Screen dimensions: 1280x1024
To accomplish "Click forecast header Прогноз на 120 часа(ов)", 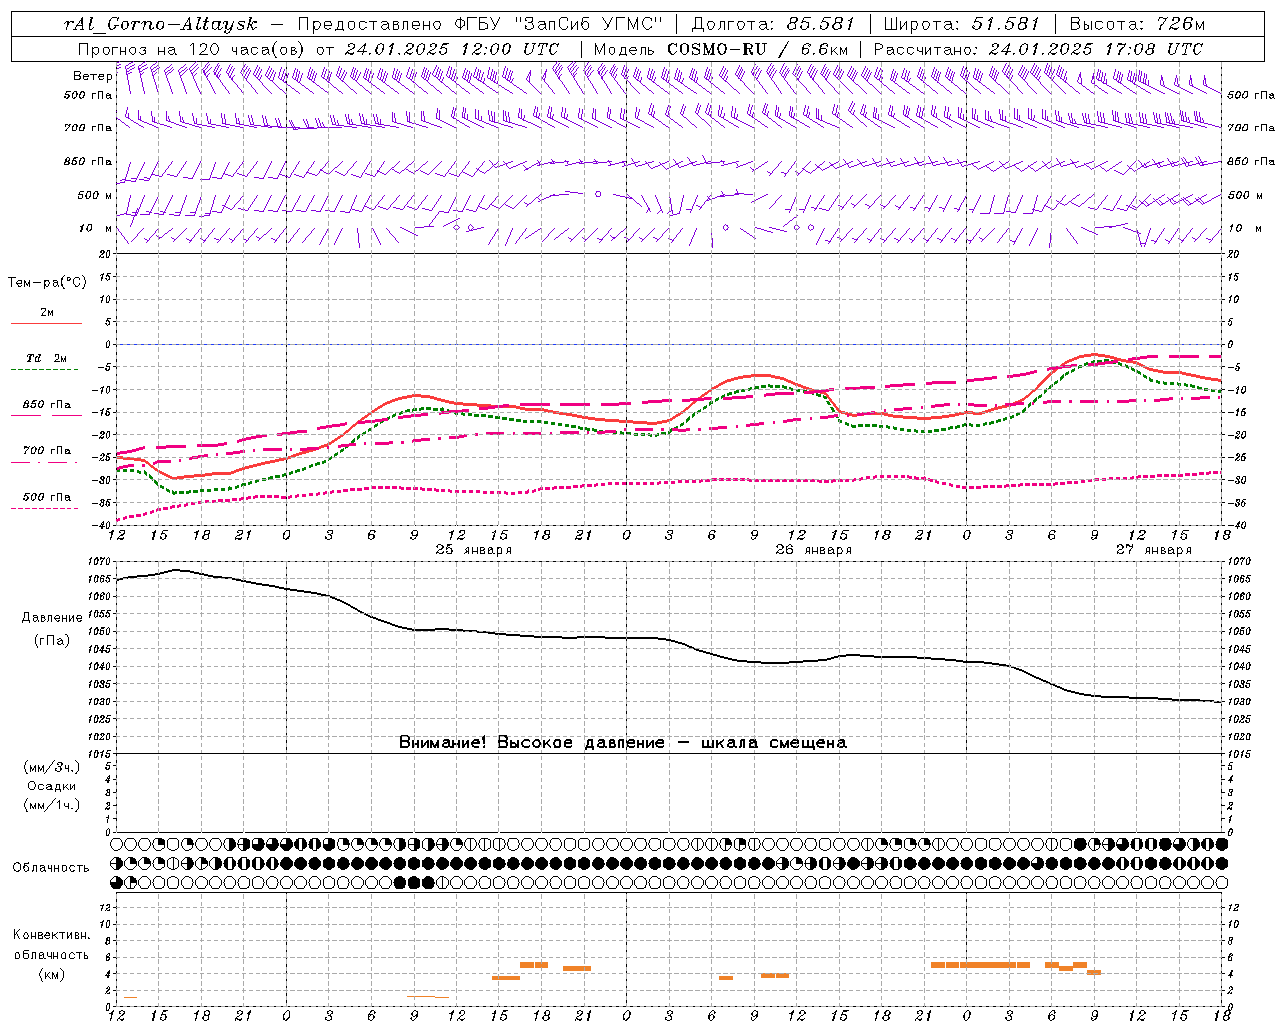I will pyautogui.click(x=192, y=49).
